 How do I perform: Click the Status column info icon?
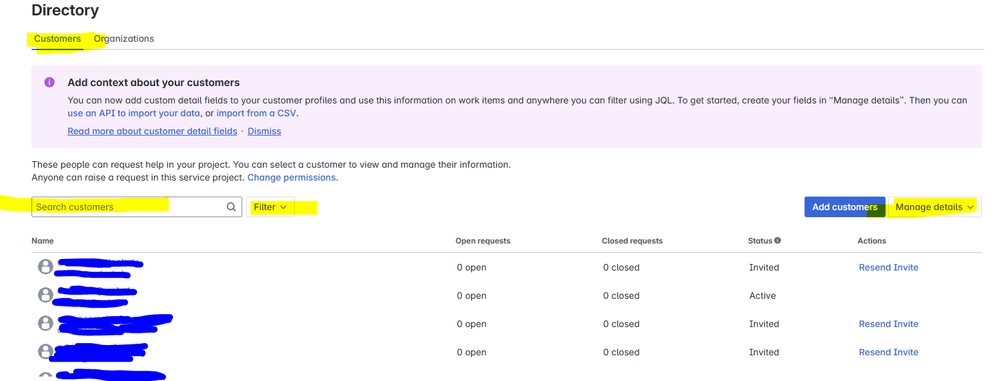777,241
